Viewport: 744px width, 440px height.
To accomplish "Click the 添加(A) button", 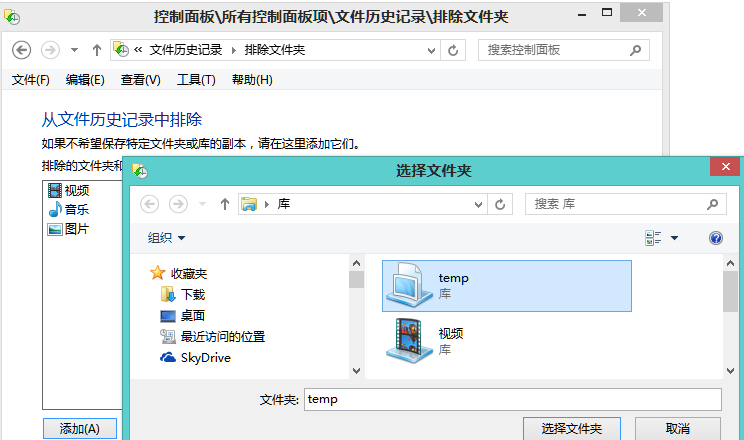I will tap(80, 429).
